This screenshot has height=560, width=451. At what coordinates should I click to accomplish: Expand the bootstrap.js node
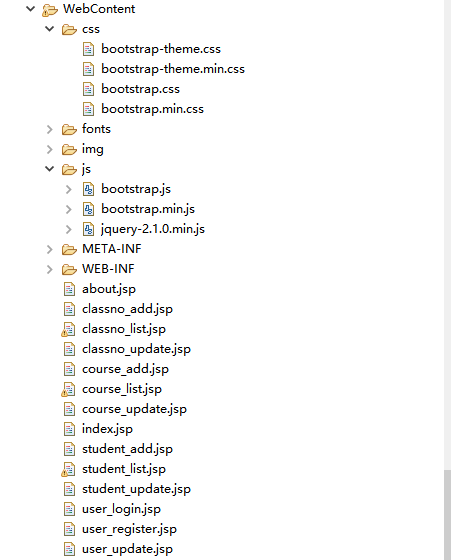click(x=69, y=189)
